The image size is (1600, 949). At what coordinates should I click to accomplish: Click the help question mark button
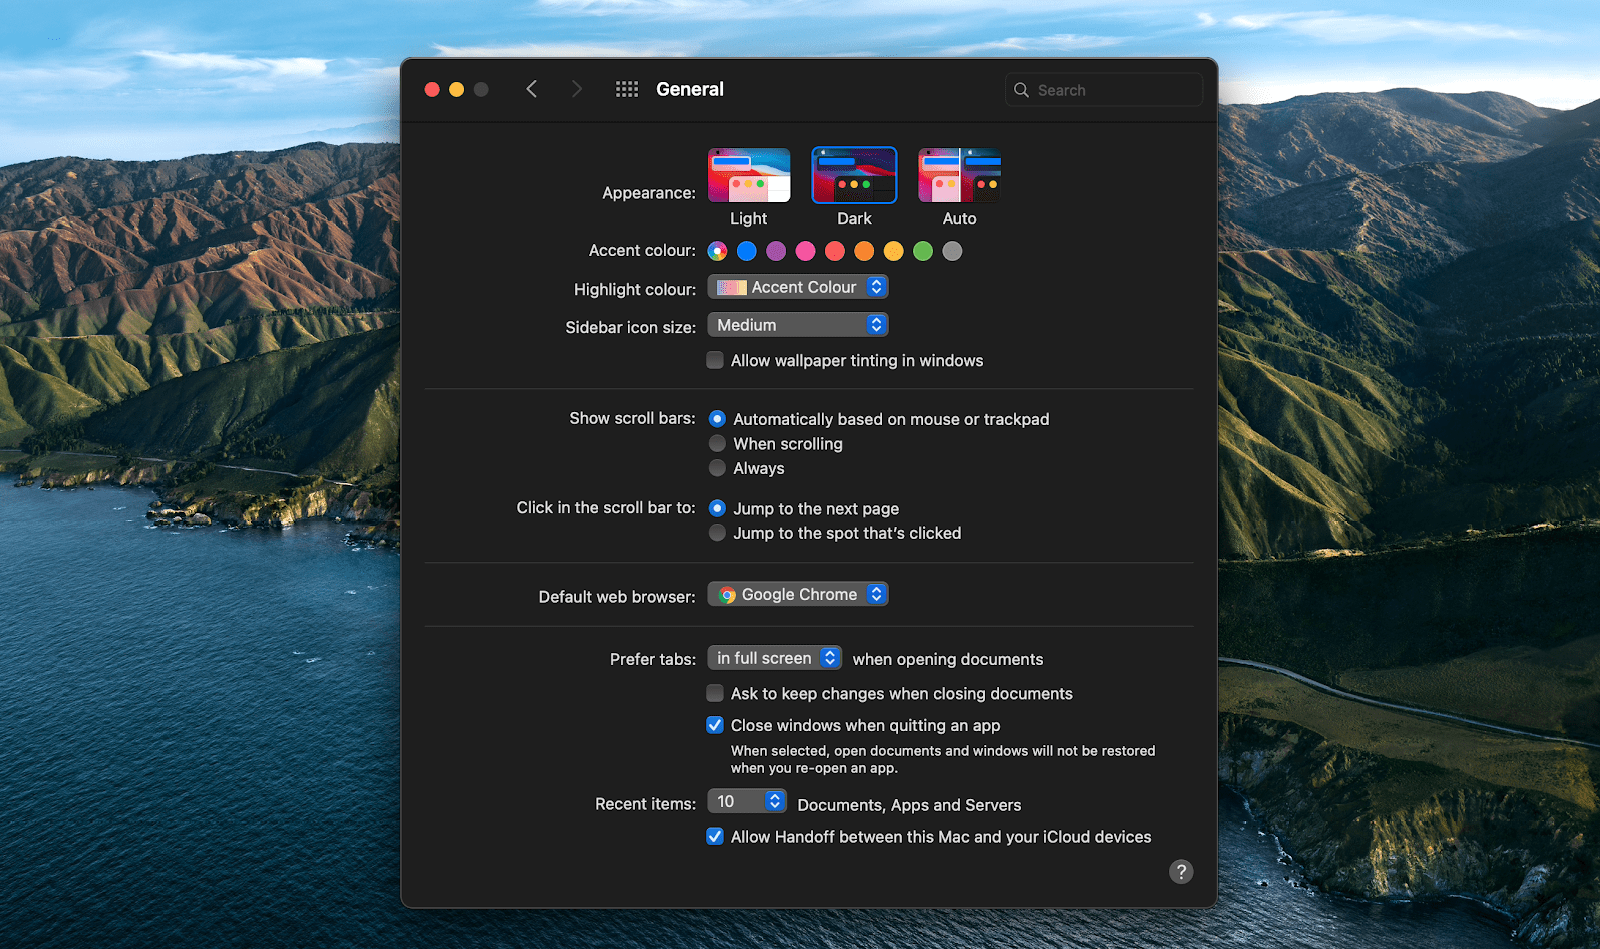click(x=1181, y=871)
